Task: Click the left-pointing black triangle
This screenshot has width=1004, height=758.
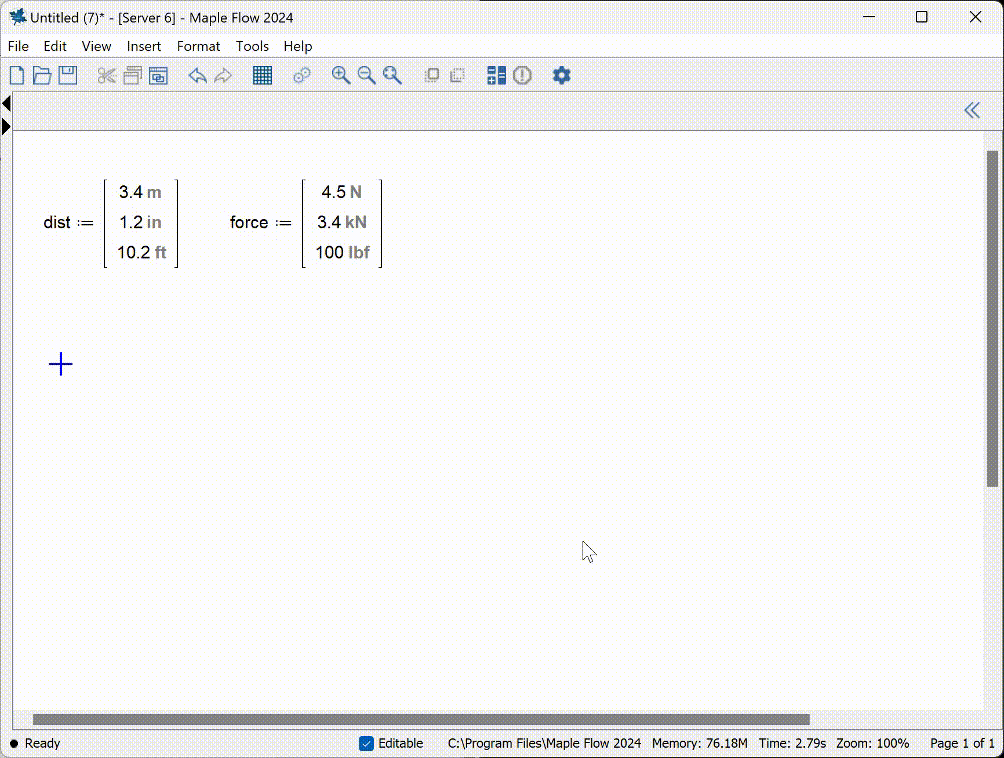Action: click(6, 103)
